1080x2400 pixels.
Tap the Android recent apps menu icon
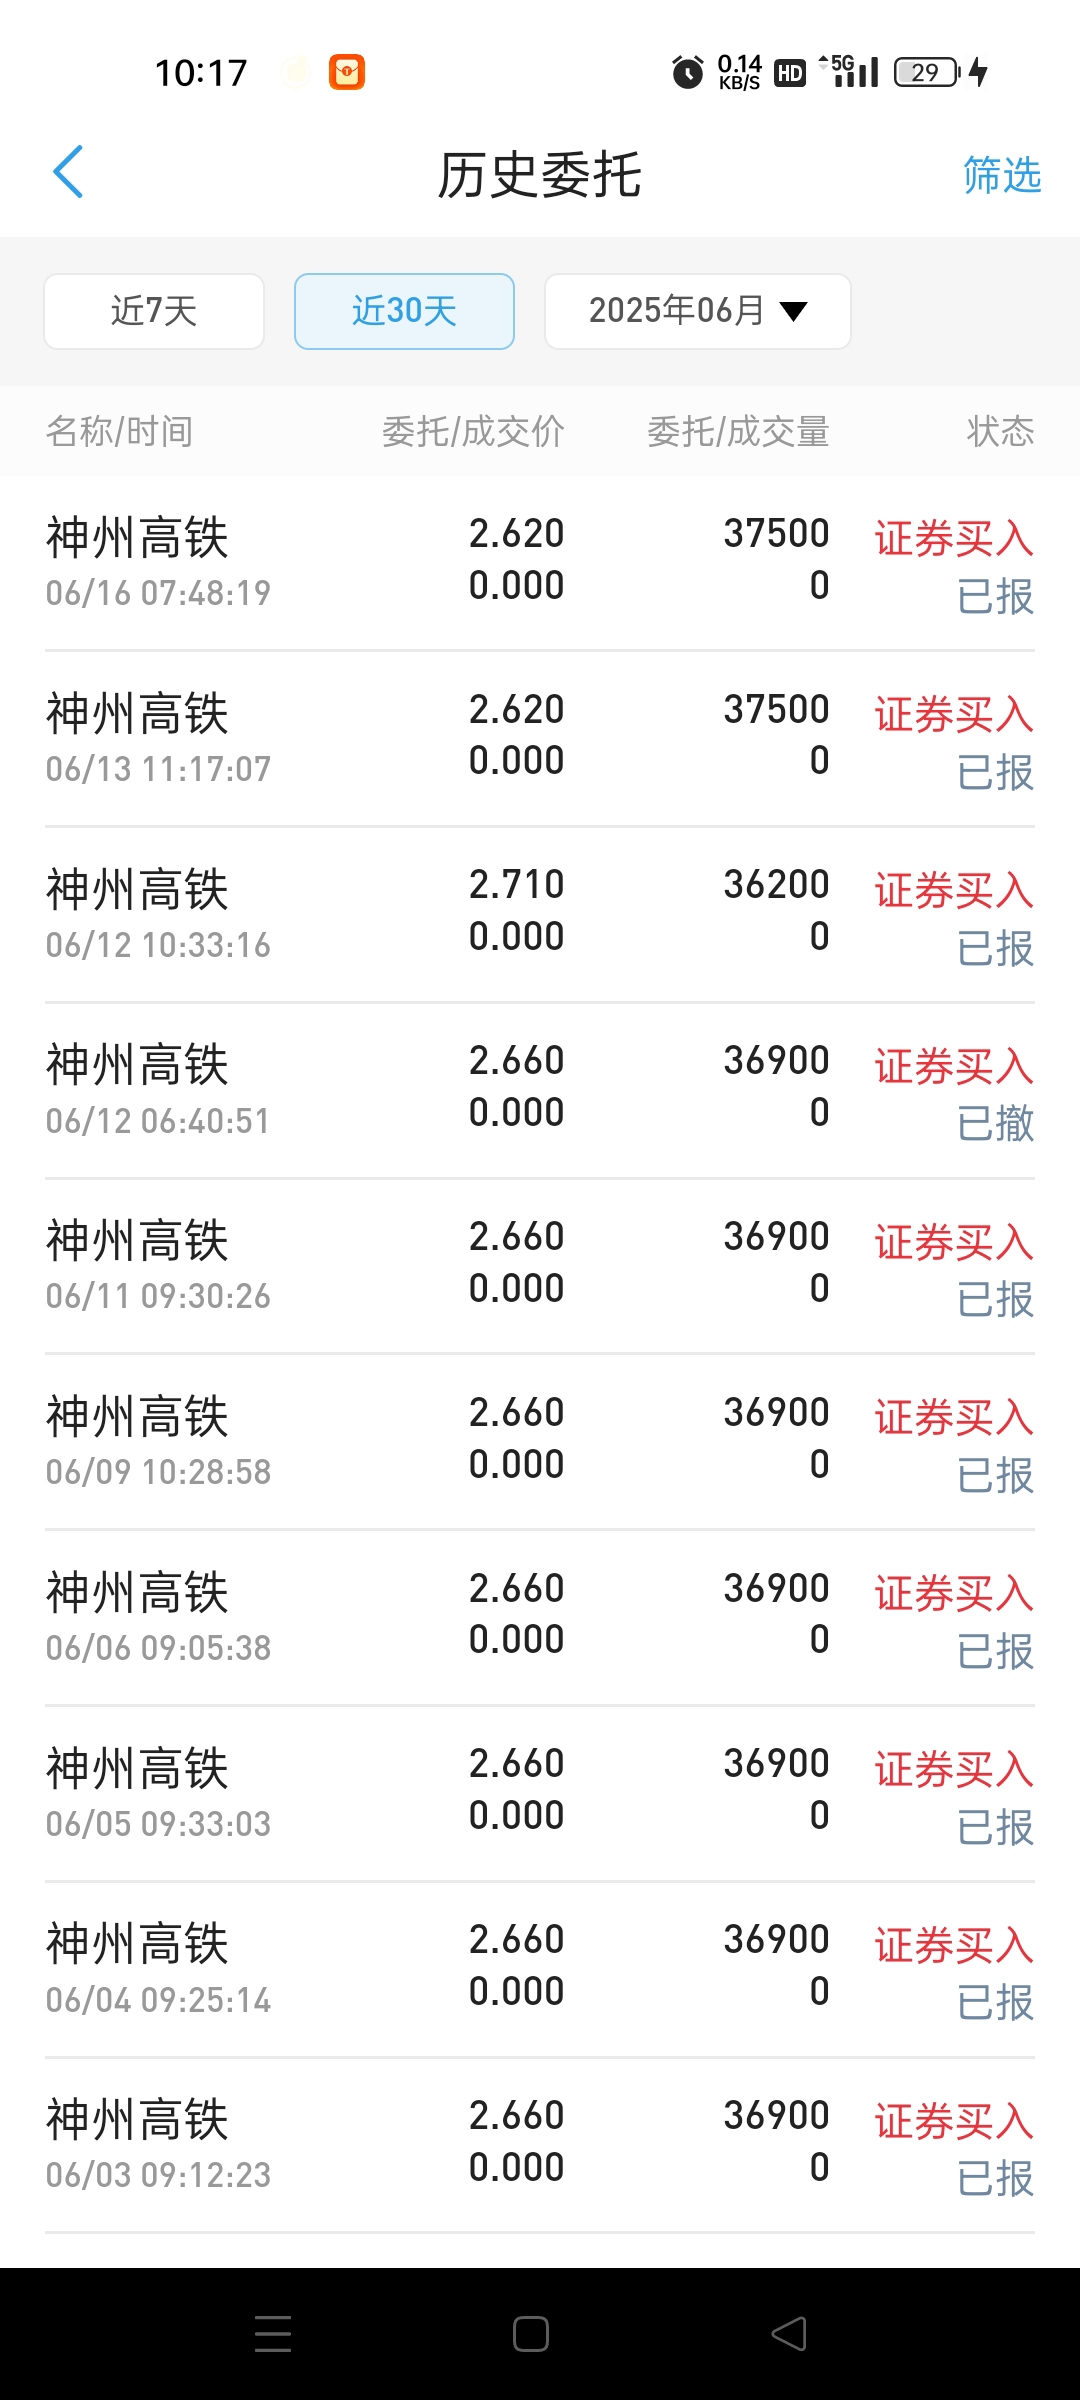click(x=272, y=2333)
